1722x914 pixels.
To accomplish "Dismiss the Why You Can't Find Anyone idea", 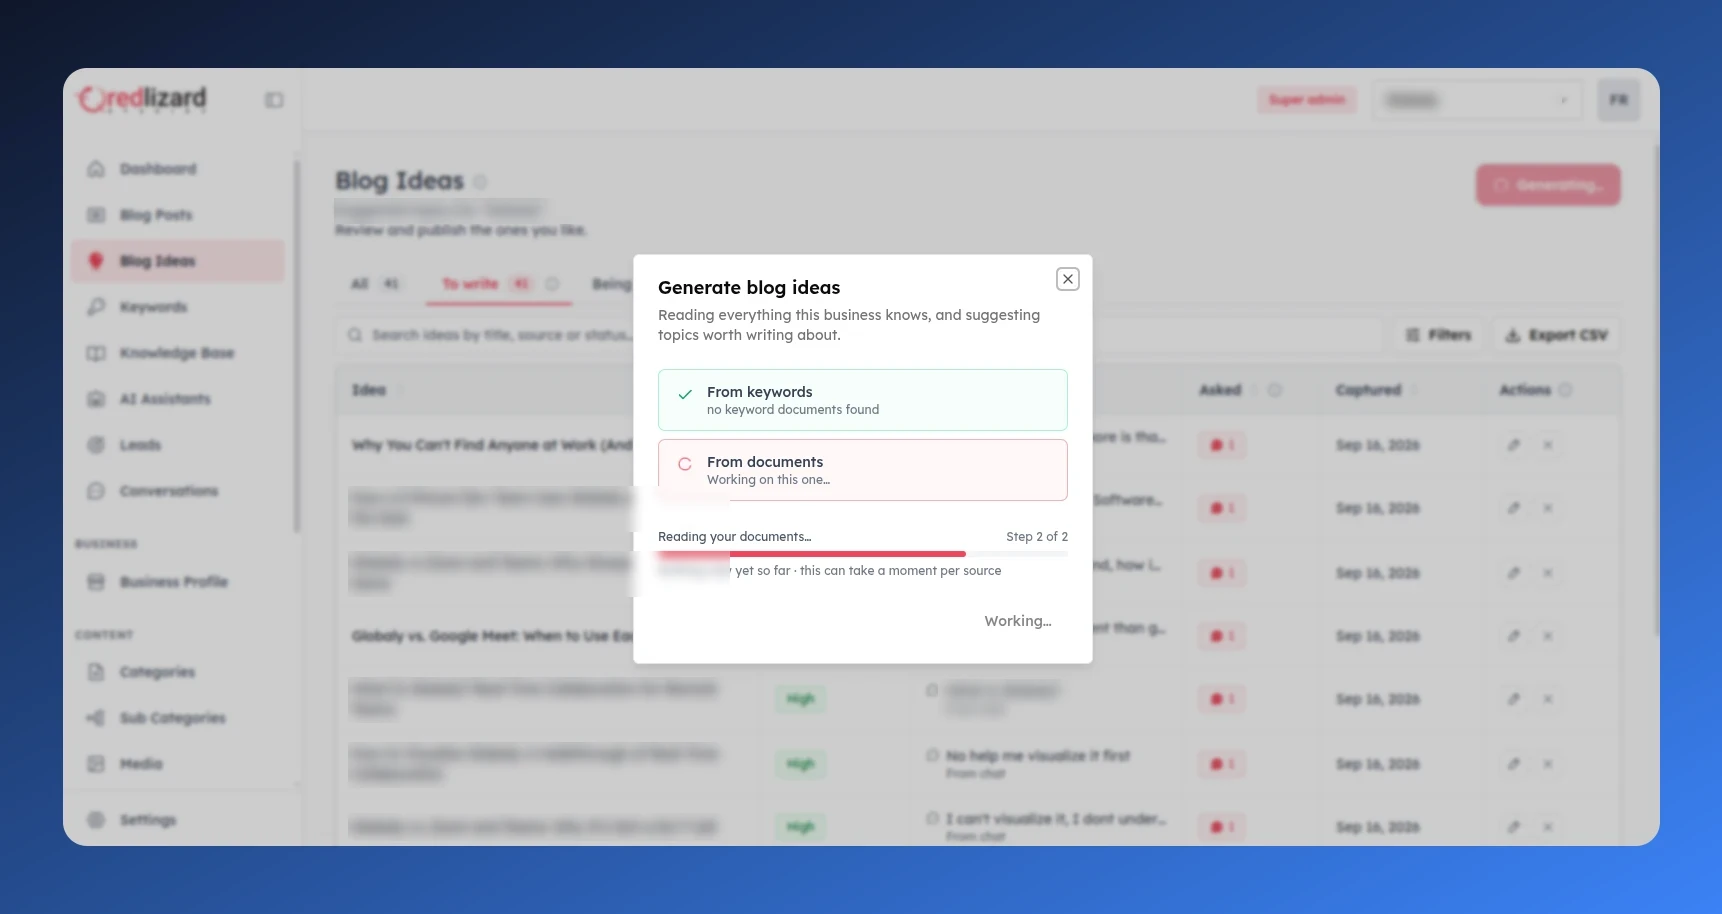I will click(1547, 445).
